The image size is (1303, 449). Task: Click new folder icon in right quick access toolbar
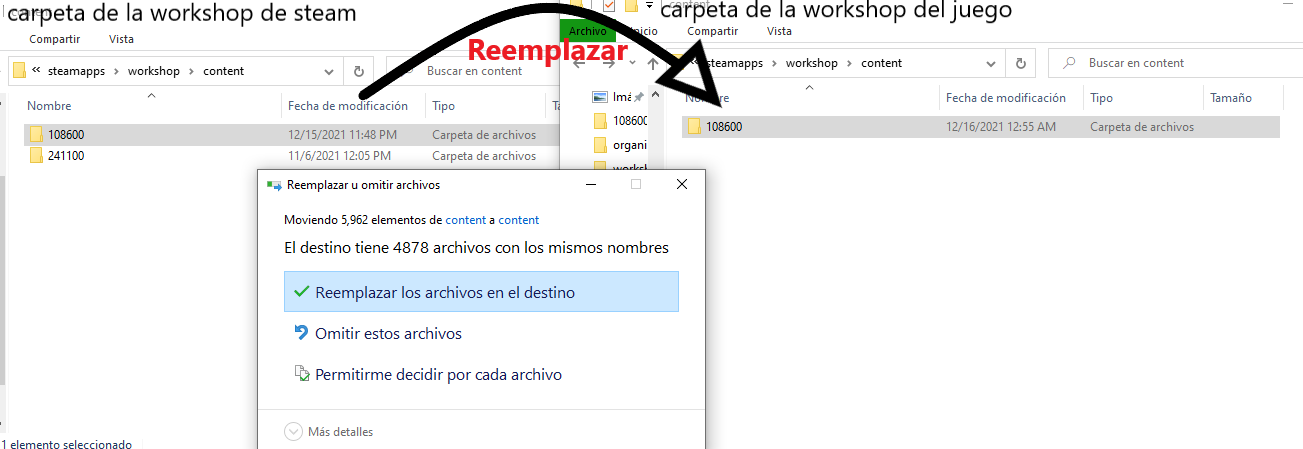(x=632, y=6)
